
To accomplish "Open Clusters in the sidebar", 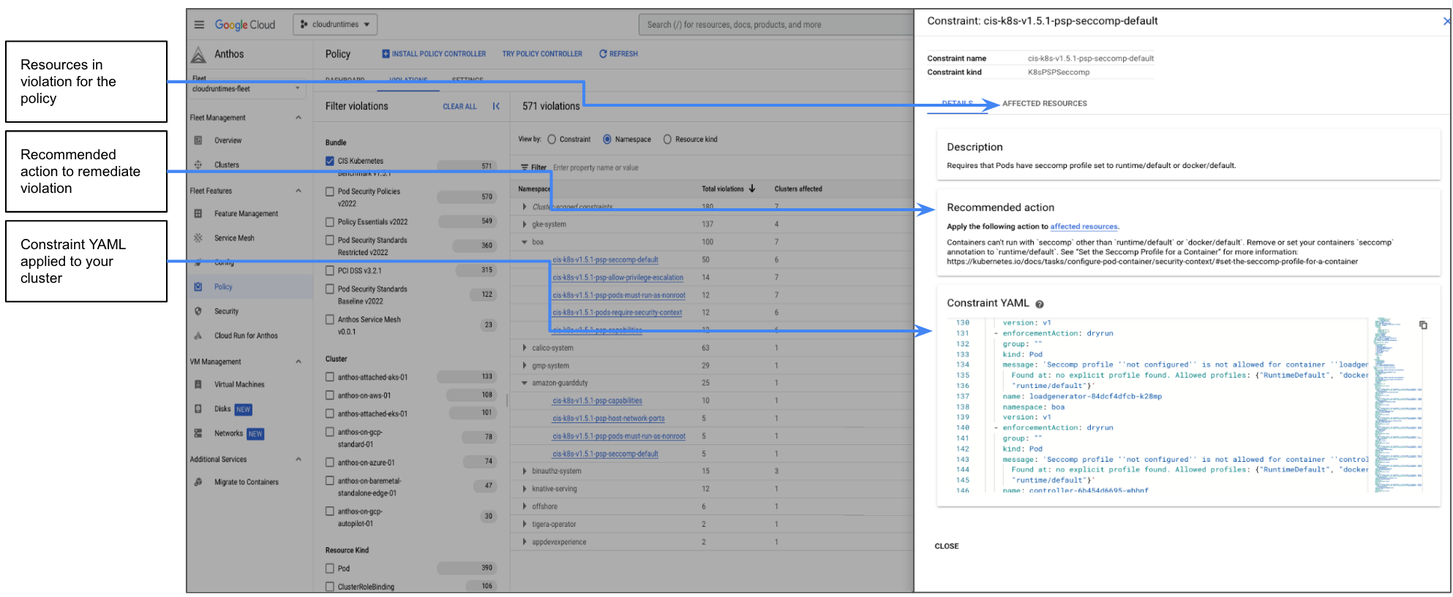I will click(x=227, y=165).
